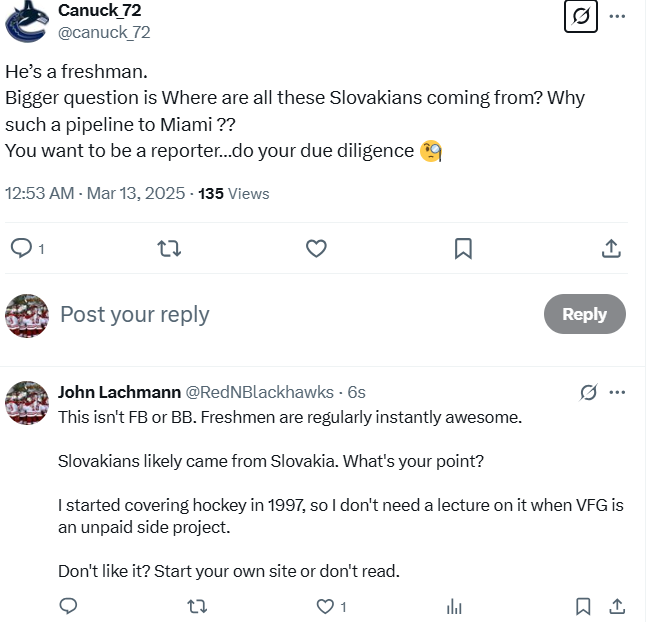Click the Grok icon on John Lachmann's reply
657x622 pixels.
click(x=589, y=392)
